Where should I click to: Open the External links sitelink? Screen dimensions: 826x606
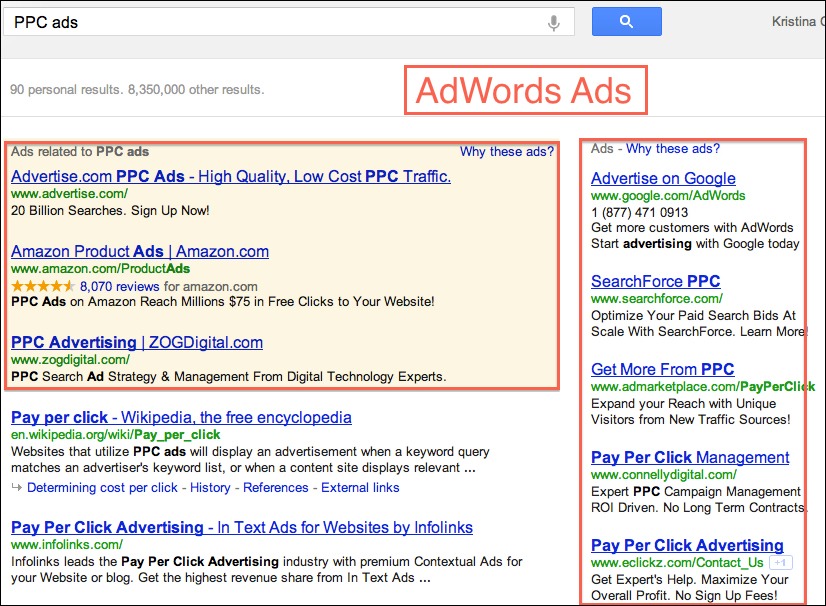[x=359, y=488]
